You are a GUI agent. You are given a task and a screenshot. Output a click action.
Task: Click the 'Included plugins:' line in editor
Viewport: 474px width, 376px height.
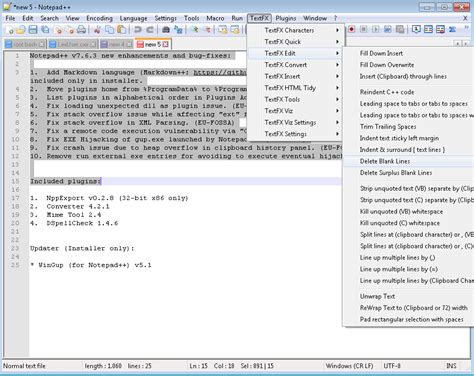[x=65, y=181]
